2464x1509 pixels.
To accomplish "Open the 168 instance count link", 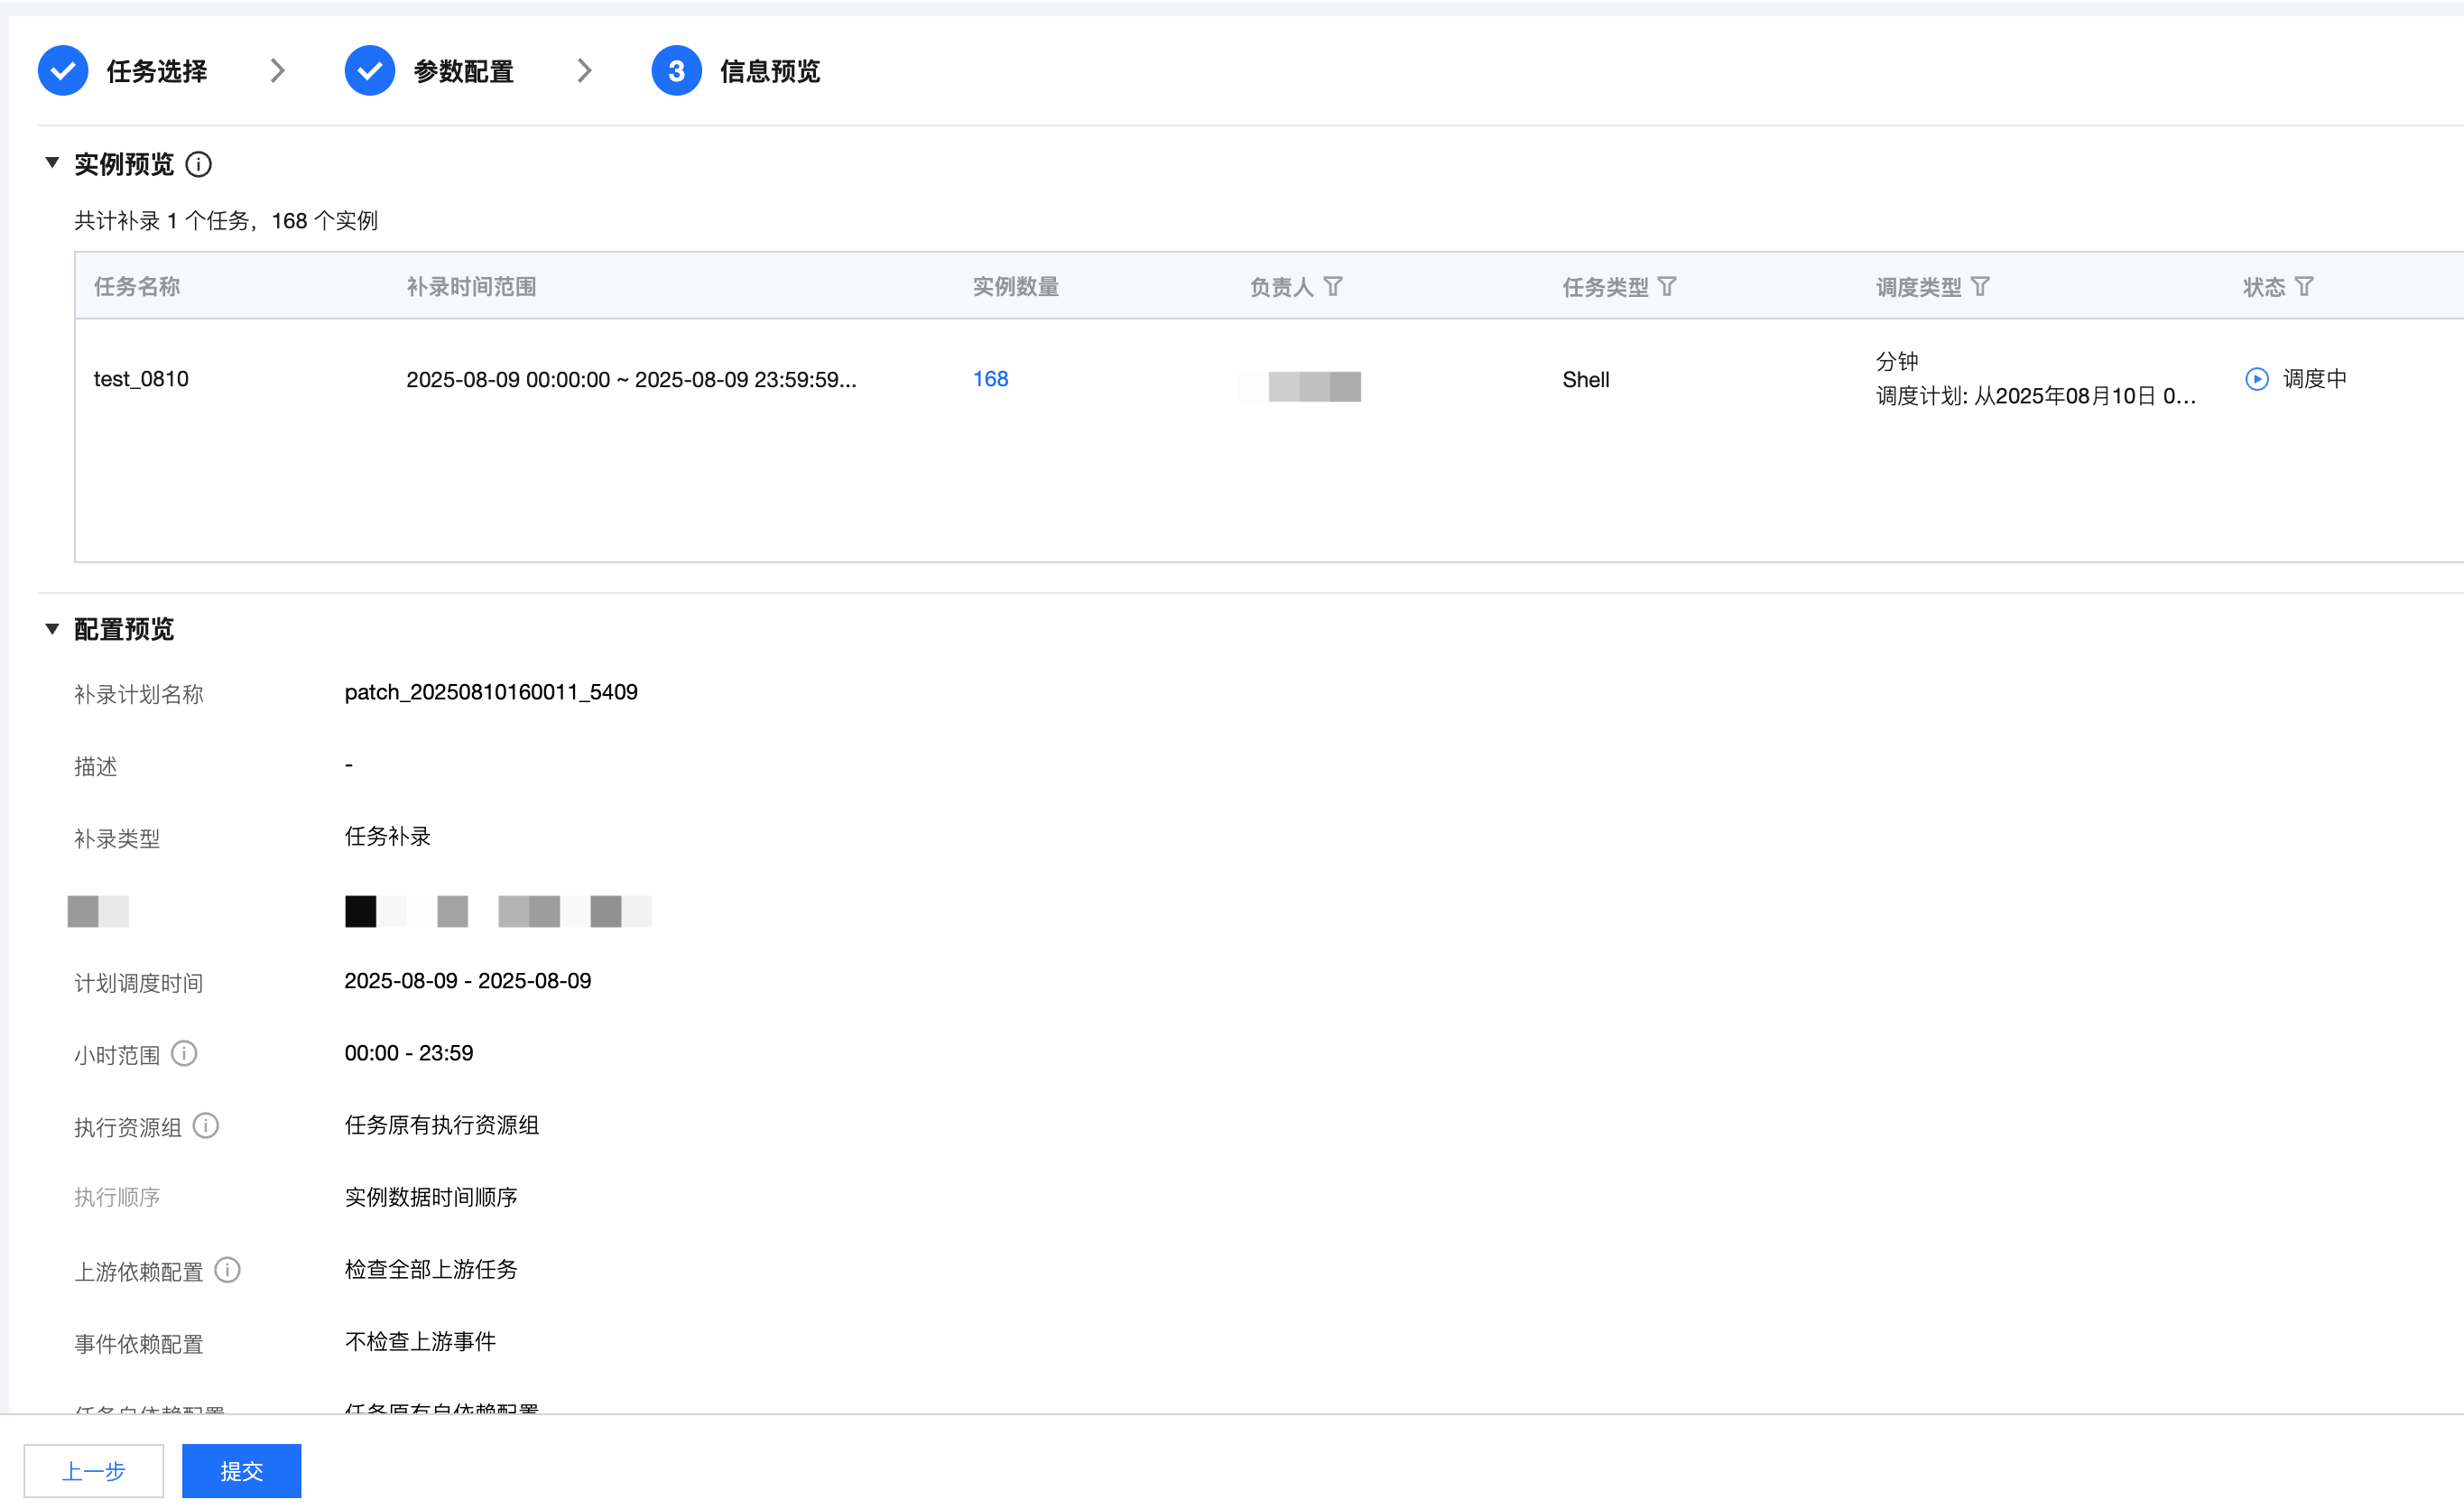I will tap(990, 379).
